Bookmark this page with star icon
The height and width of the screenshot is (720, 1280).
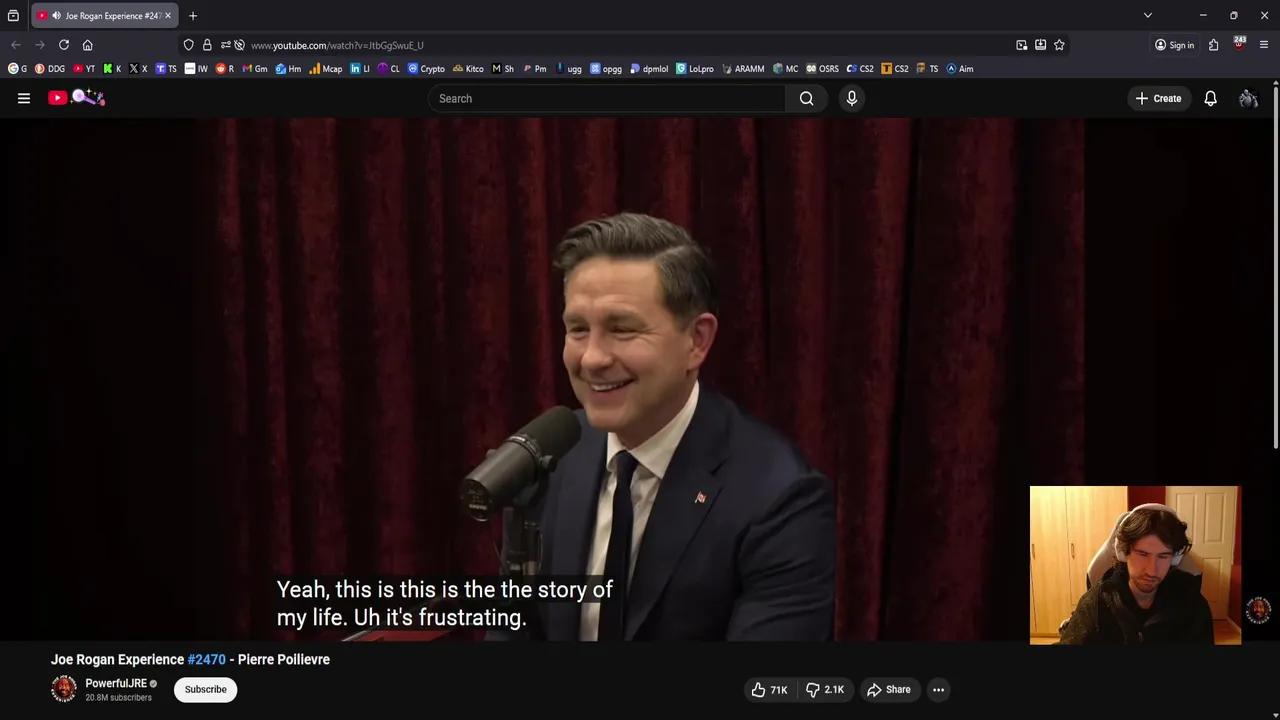1059,45
